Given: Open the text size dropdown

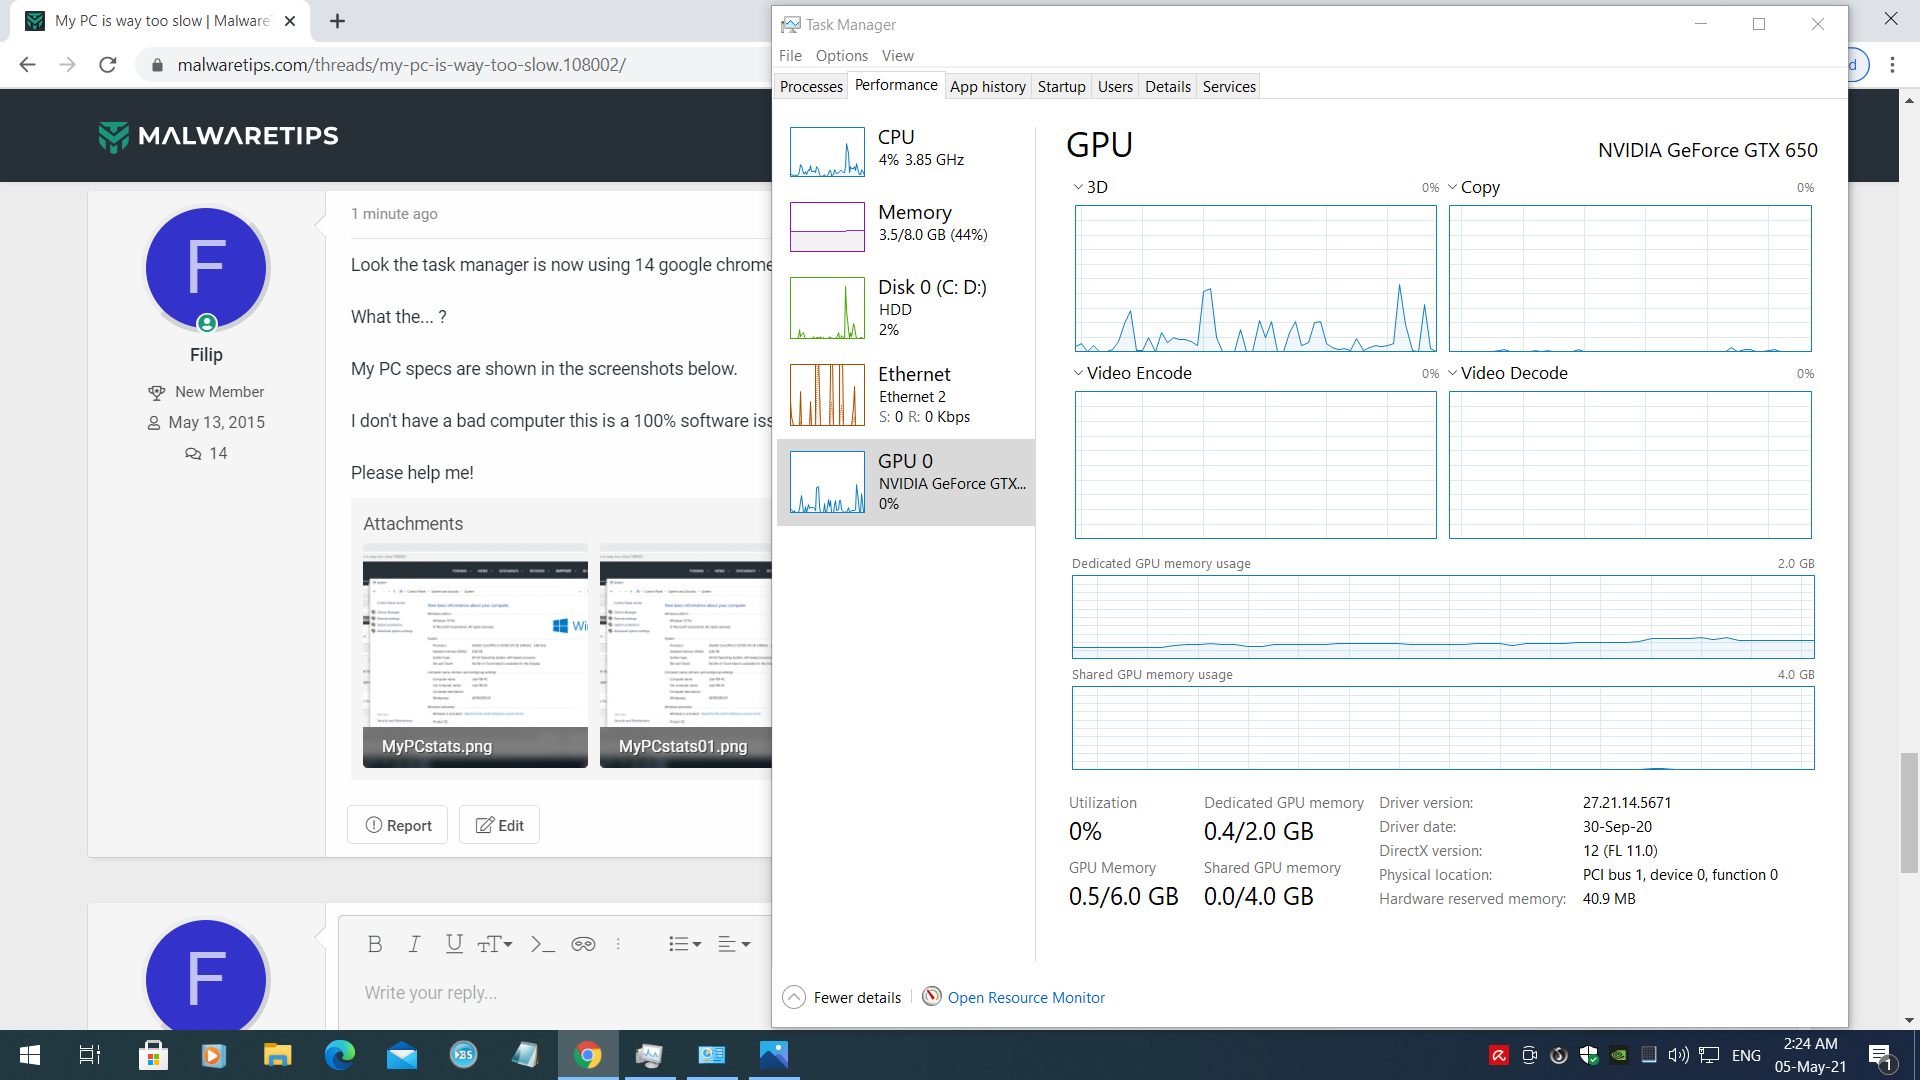Looking at the screenshot, I should [x=495, y=944].
